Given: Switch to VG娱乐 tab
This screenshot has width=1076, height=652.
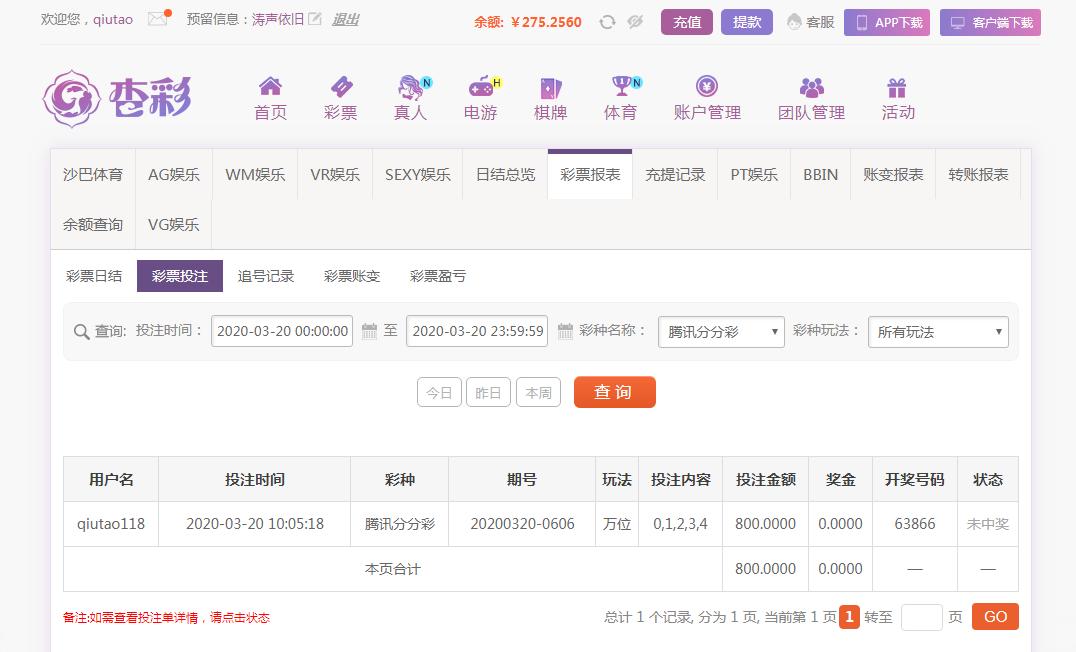Looking at the screenshot, I should pyautogui.click(x=174, y=224).
